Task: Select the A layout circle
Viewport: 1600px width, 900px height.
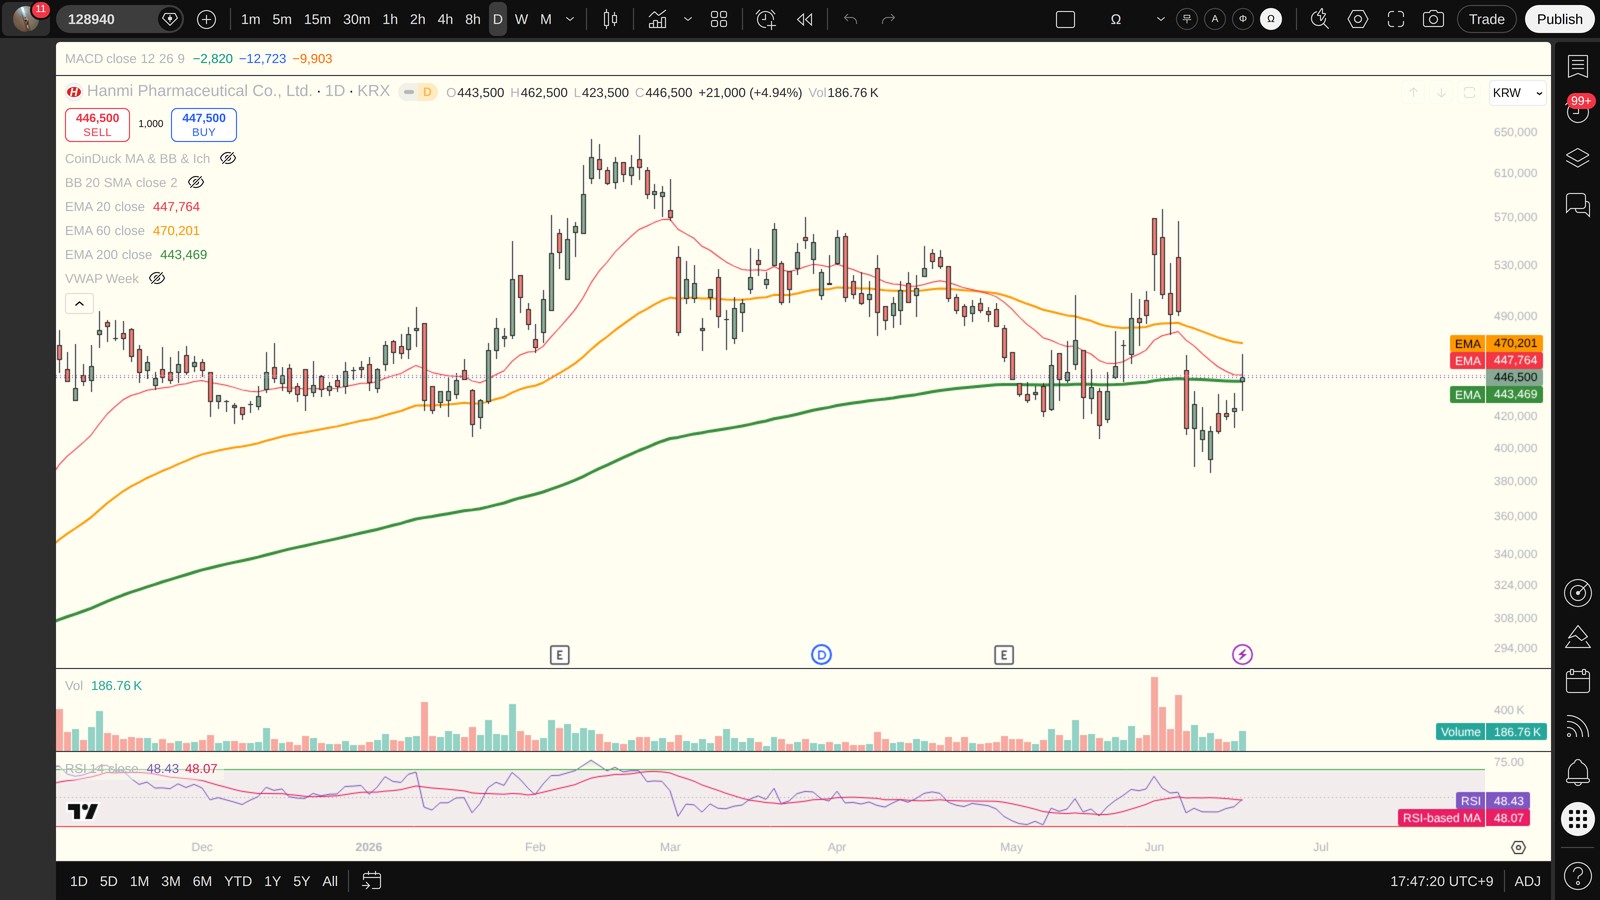Action: coord(1215,19)
